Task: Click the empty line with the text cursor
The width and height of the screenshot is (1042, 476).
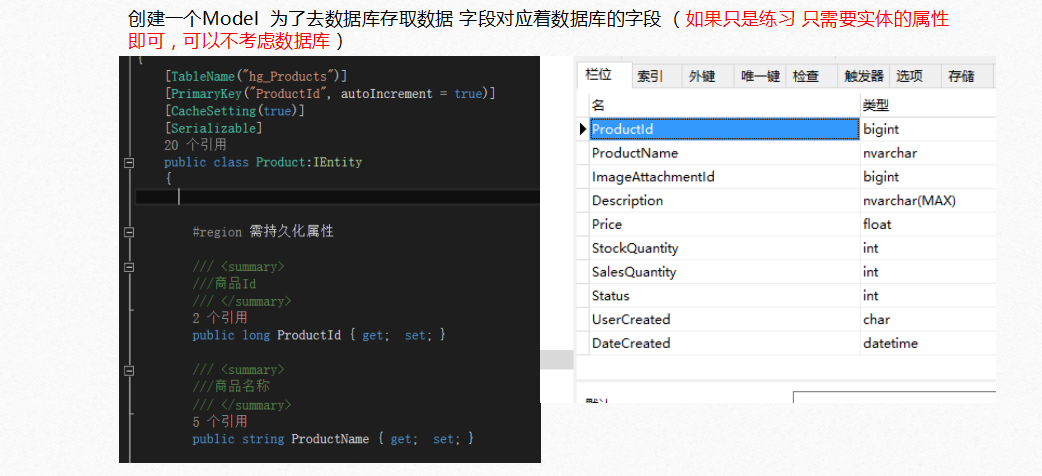Action: pyautogui.click(x=338, y=197)
